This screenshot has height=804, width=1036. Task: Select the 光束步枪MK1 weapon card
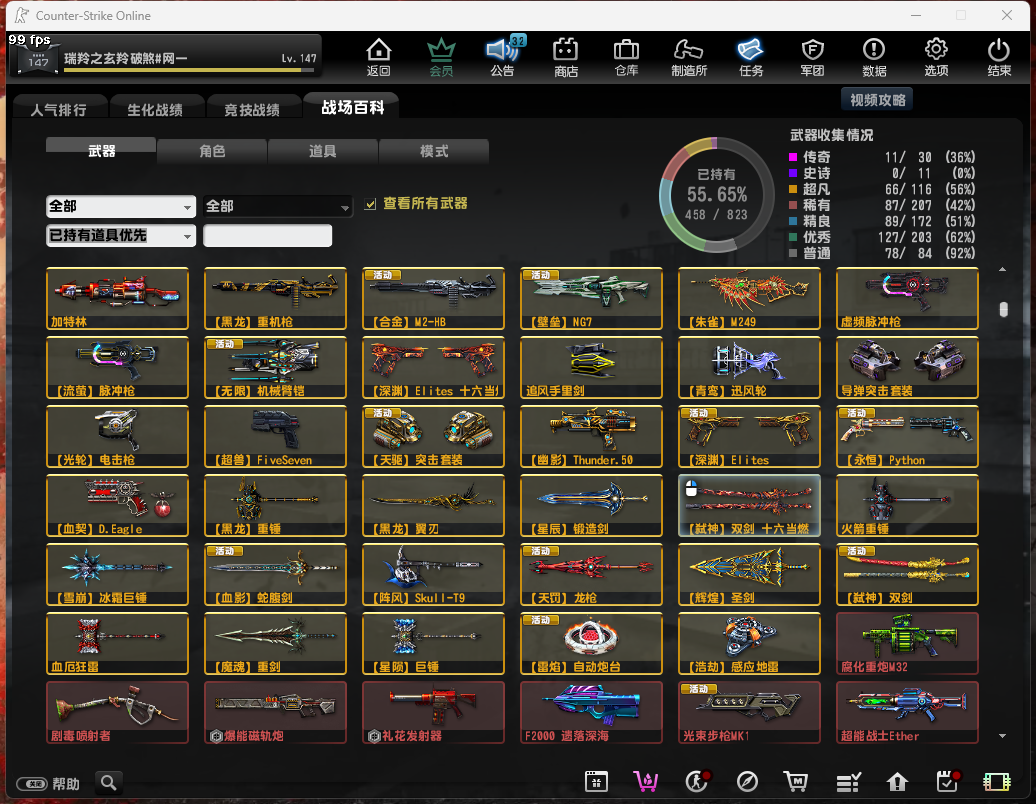(749, 712)
